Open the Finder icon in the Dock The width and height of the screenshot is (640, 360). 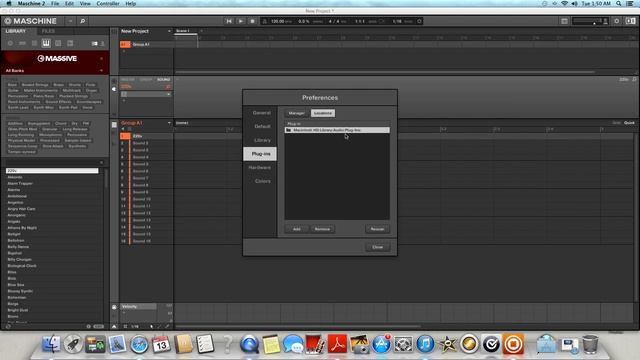pyautogui.click(x=51, y=344)
